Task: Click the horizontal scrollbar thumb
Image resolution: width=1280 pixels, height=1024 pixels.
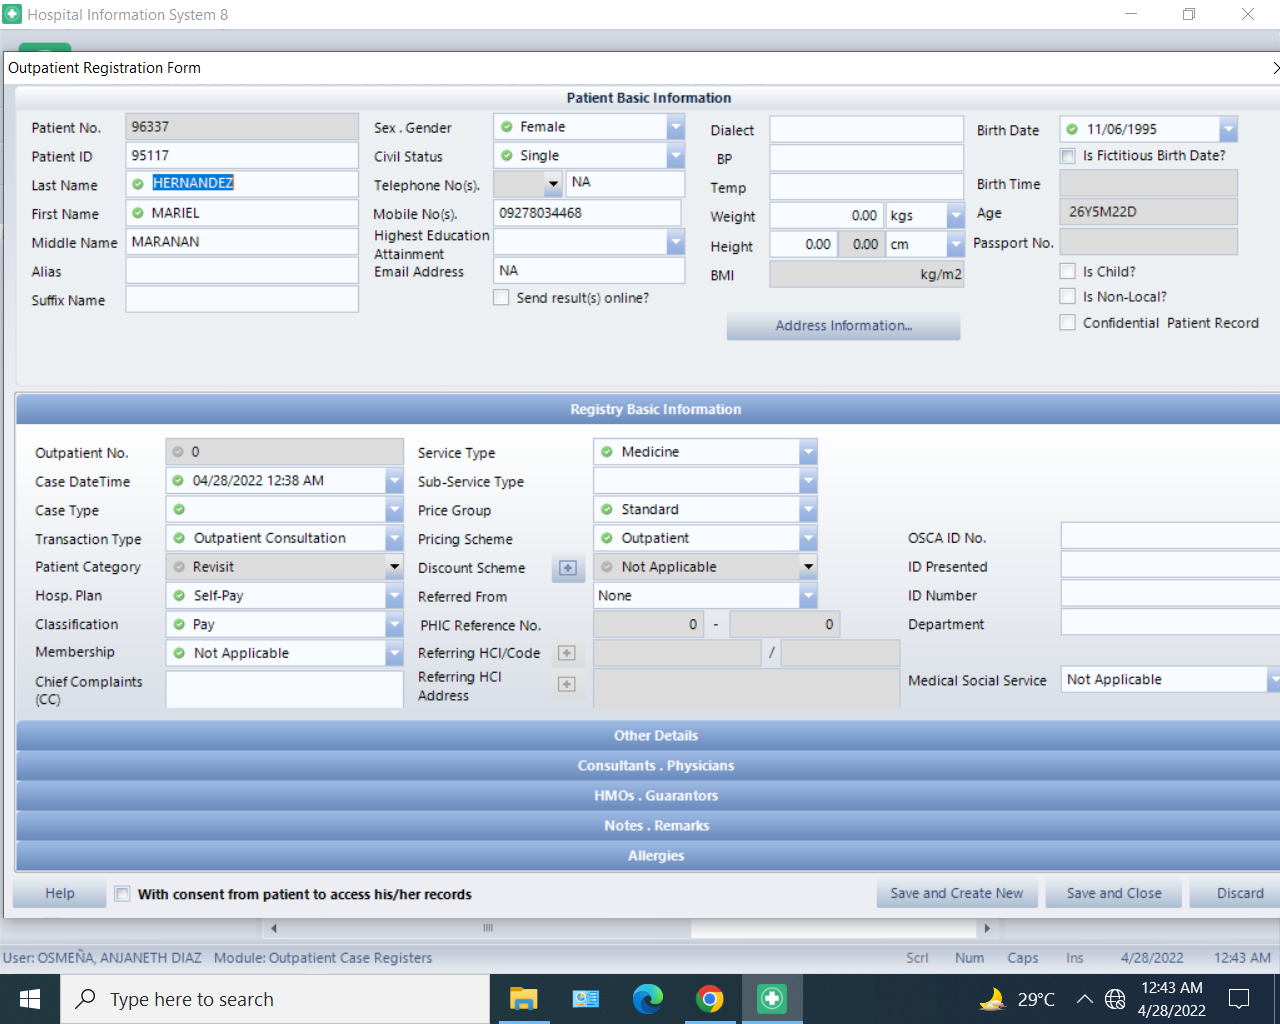Action: click(x=488, y=928)
